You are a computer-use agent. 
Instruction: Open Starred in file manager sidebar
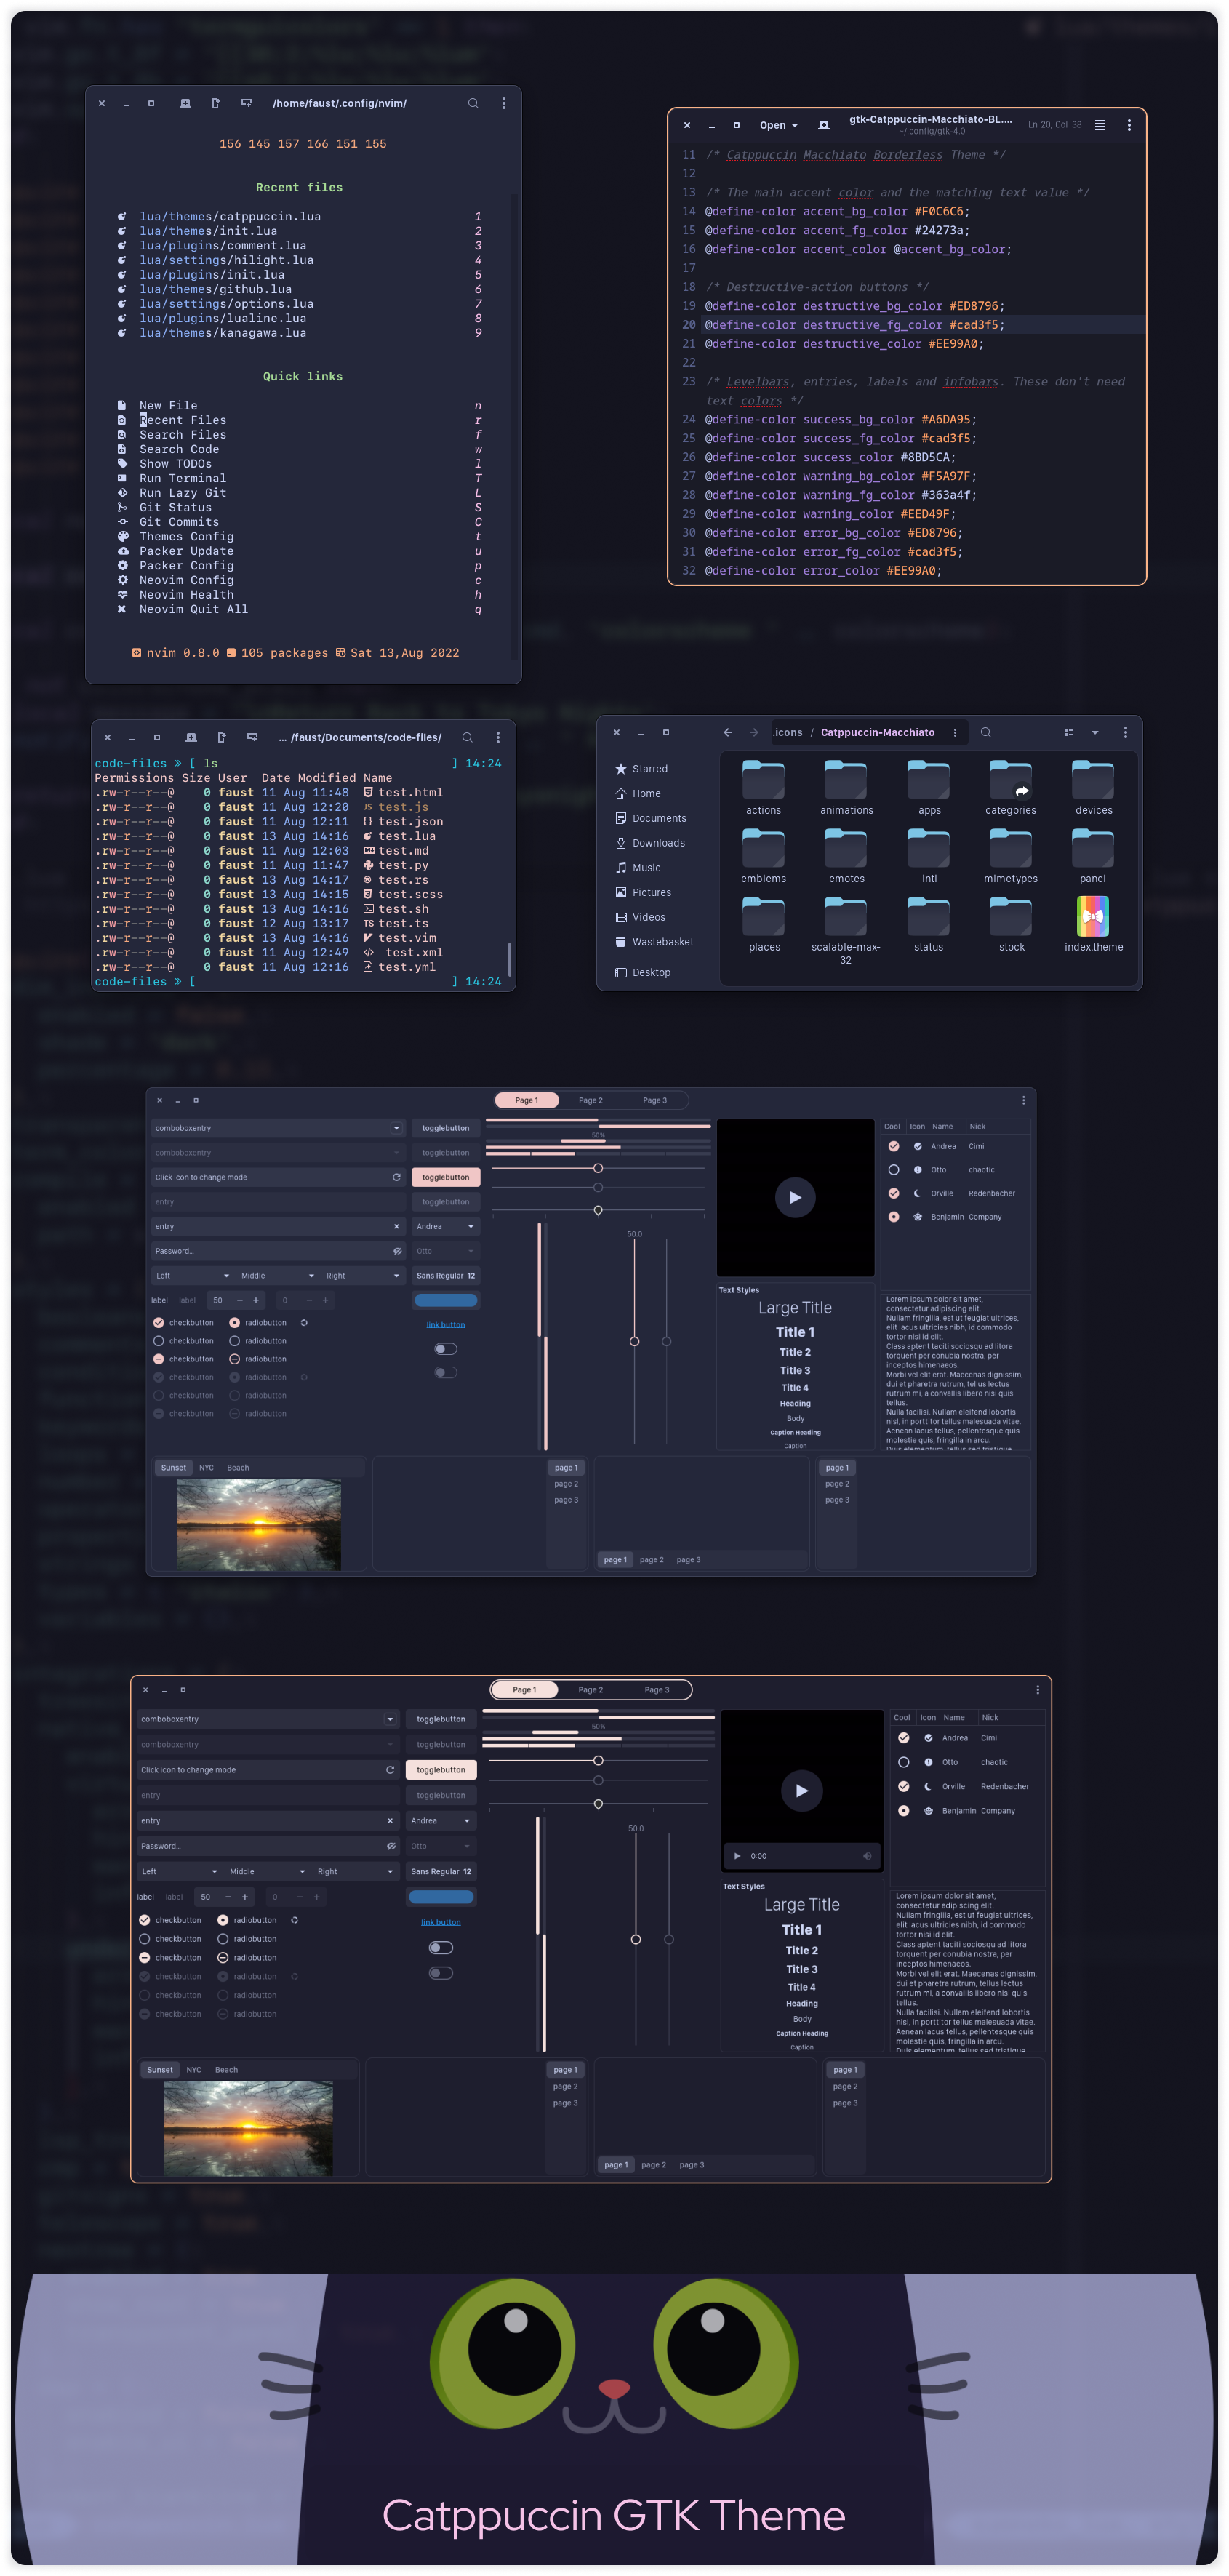tap(641, 769)
